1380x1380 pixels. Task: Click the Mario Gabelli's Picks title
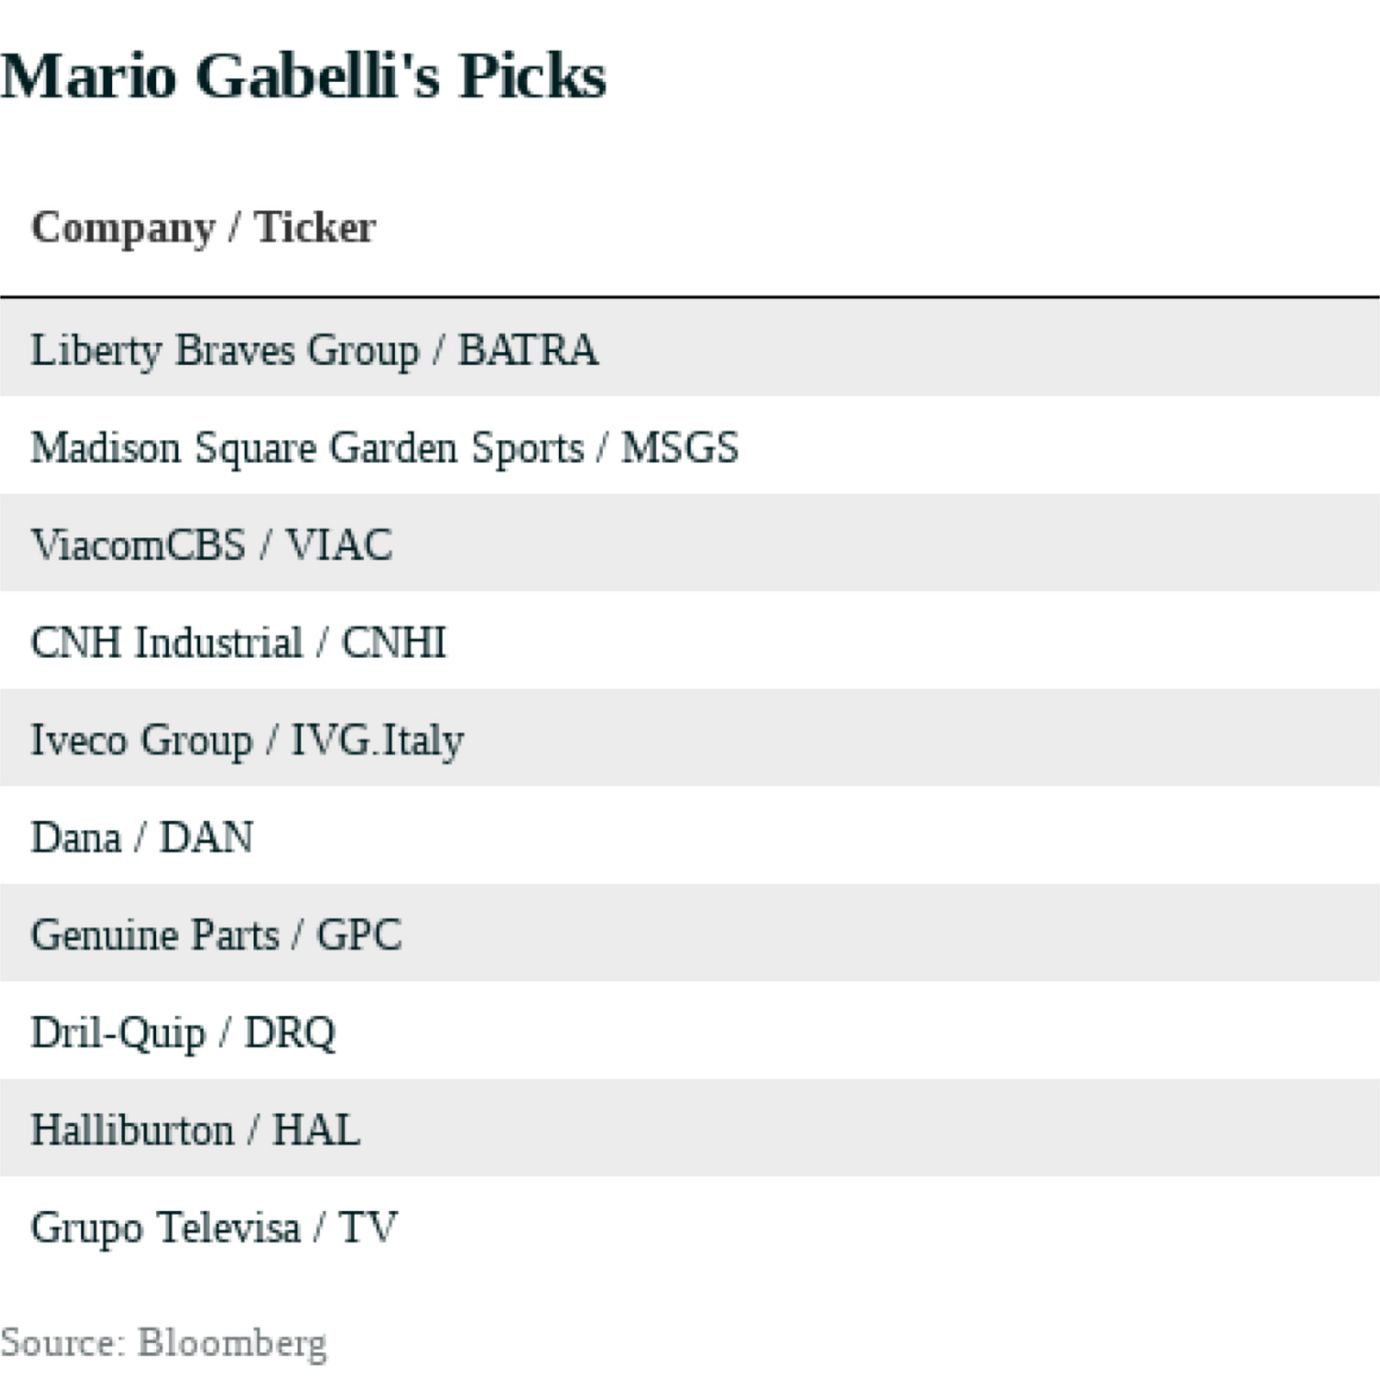click(303, 76)
